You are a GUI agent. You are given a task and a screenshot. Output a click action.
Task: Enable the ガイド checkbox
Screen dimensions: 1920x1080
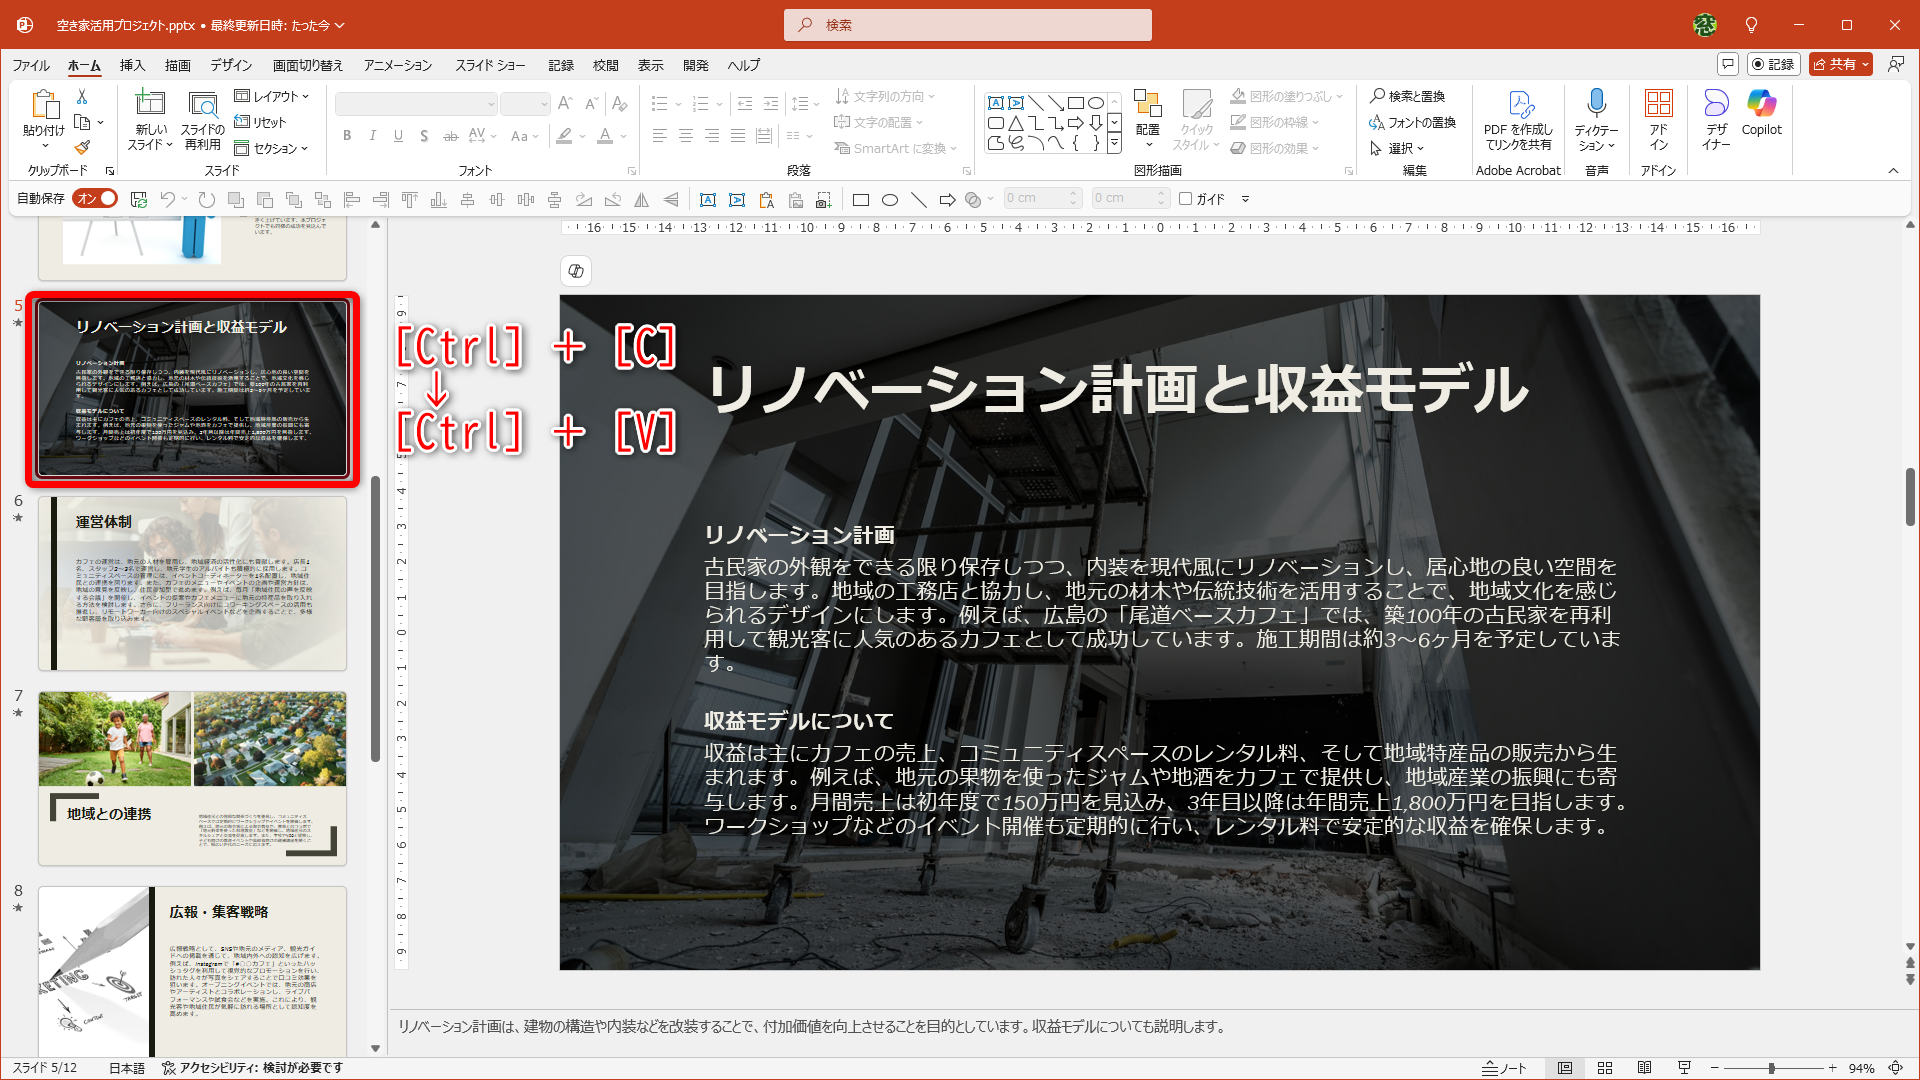(1187, 198)
